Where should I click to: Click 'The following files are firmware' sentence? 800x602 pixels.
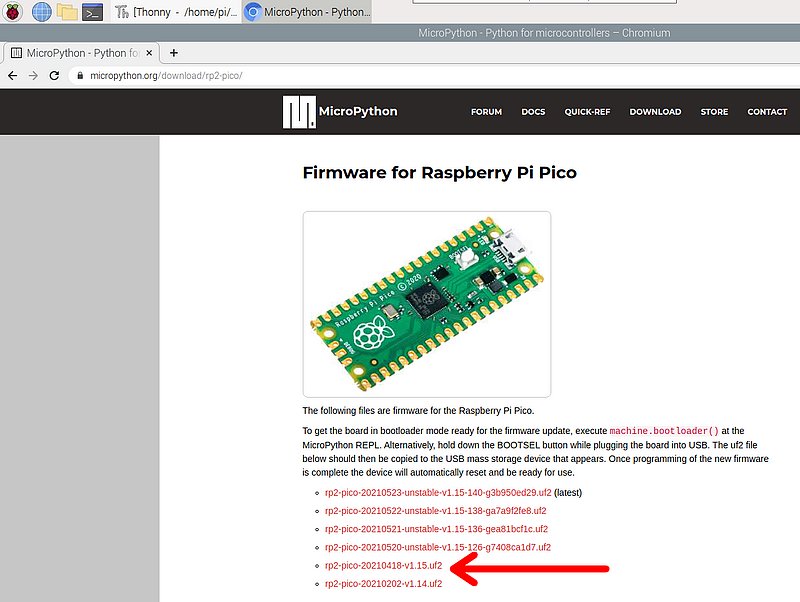418,411
